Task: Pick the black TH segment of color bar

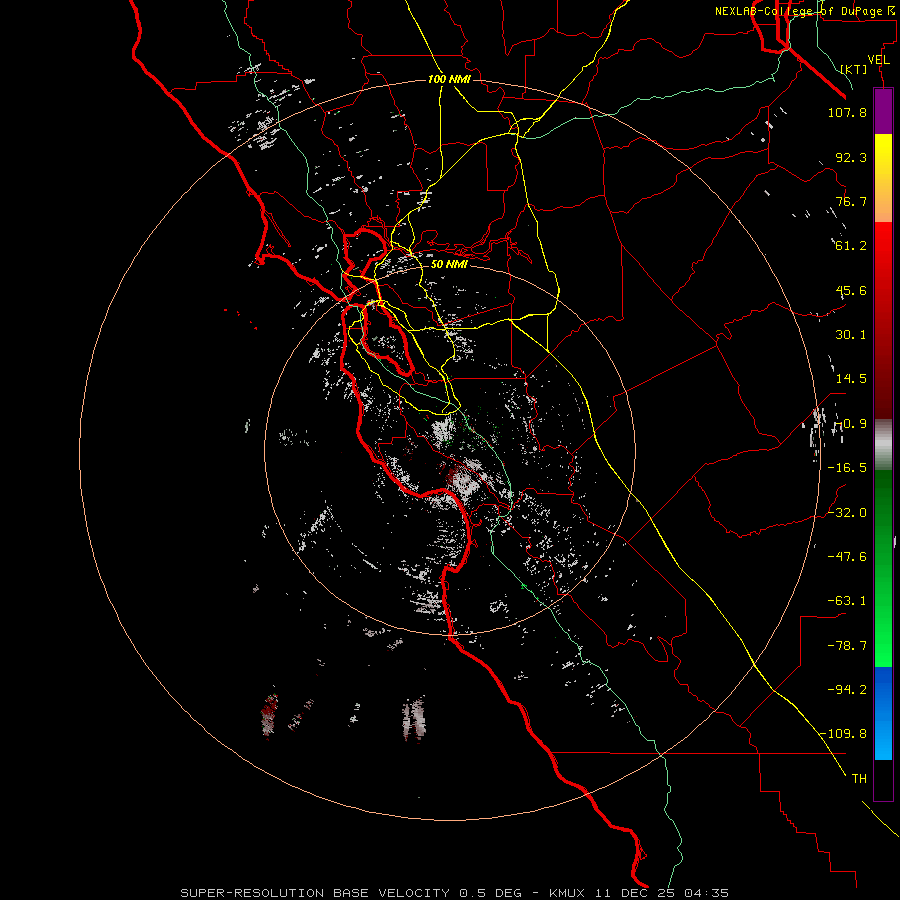Action: tap(883, 780)
